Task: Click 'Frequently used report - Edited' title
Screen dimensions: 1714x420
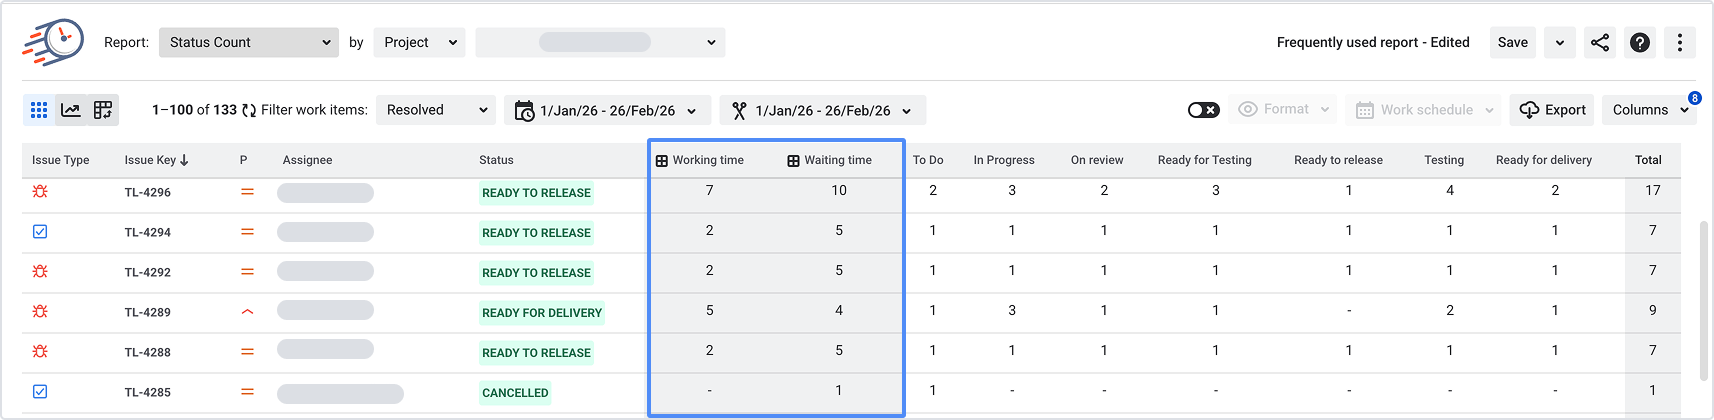Action: [1373, 42]
